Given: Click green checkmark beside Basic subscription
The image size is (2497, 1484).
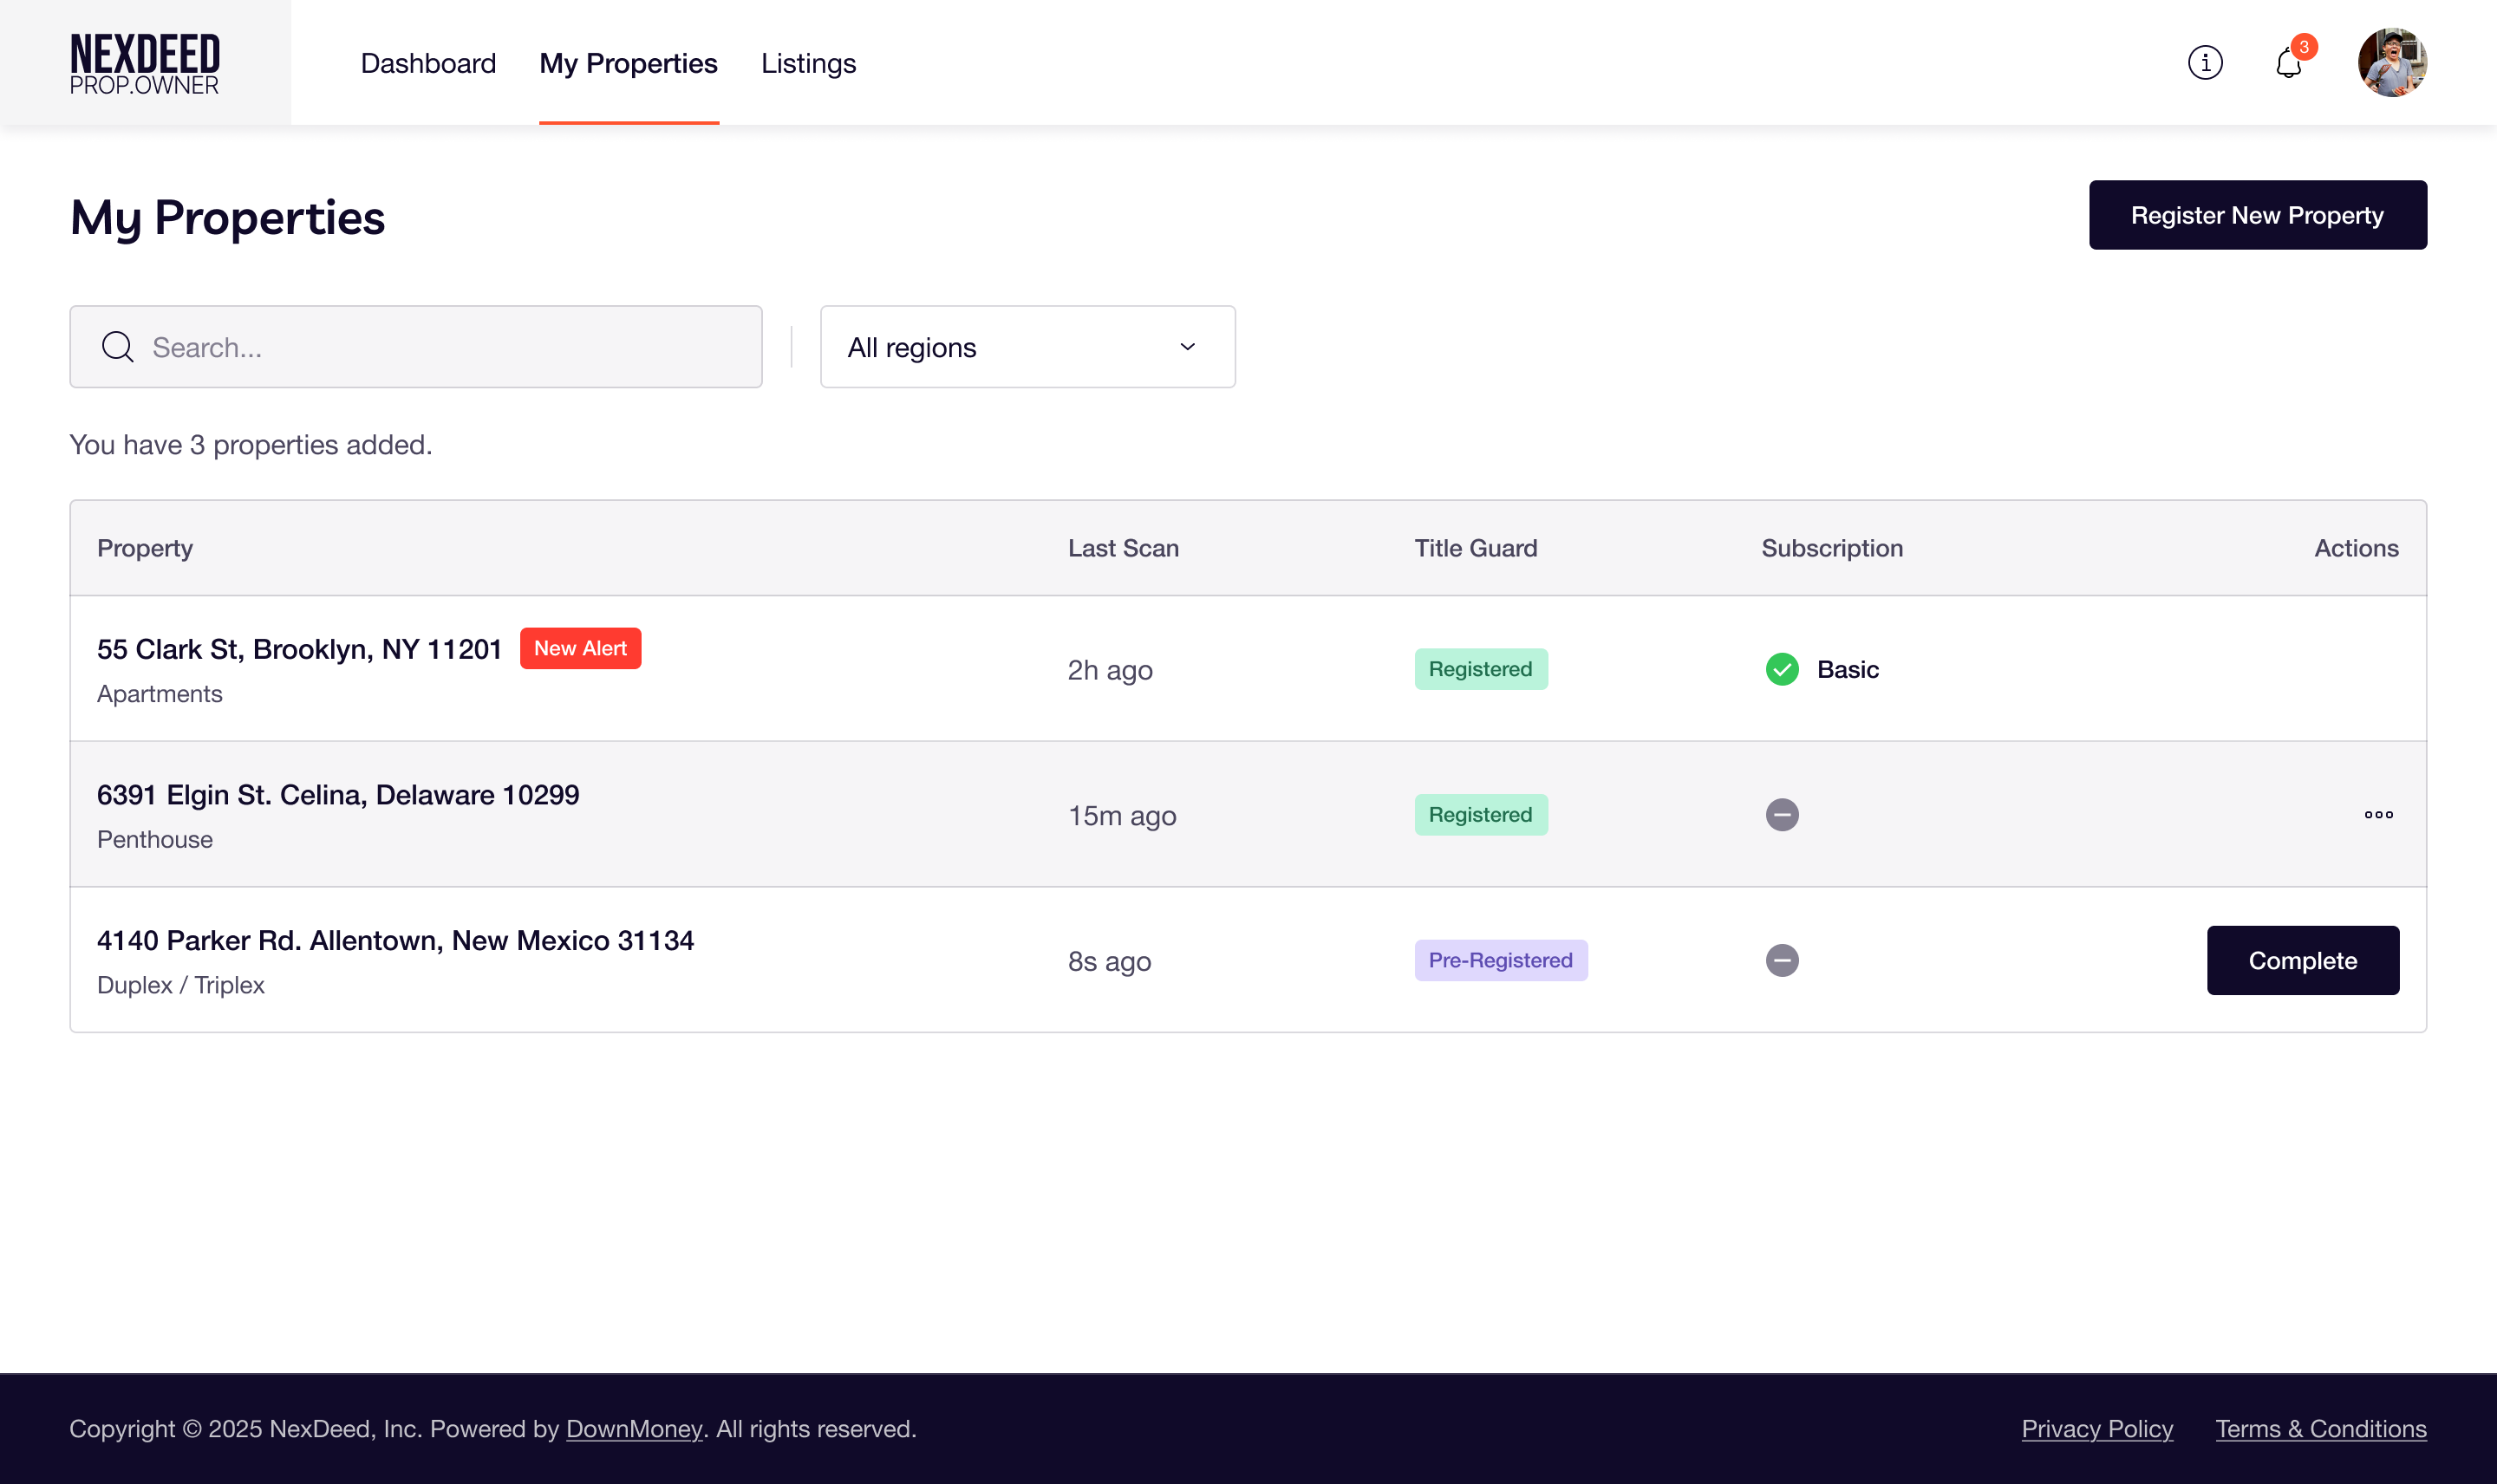Looking at the screenshot, I should tap(1781, 669).
